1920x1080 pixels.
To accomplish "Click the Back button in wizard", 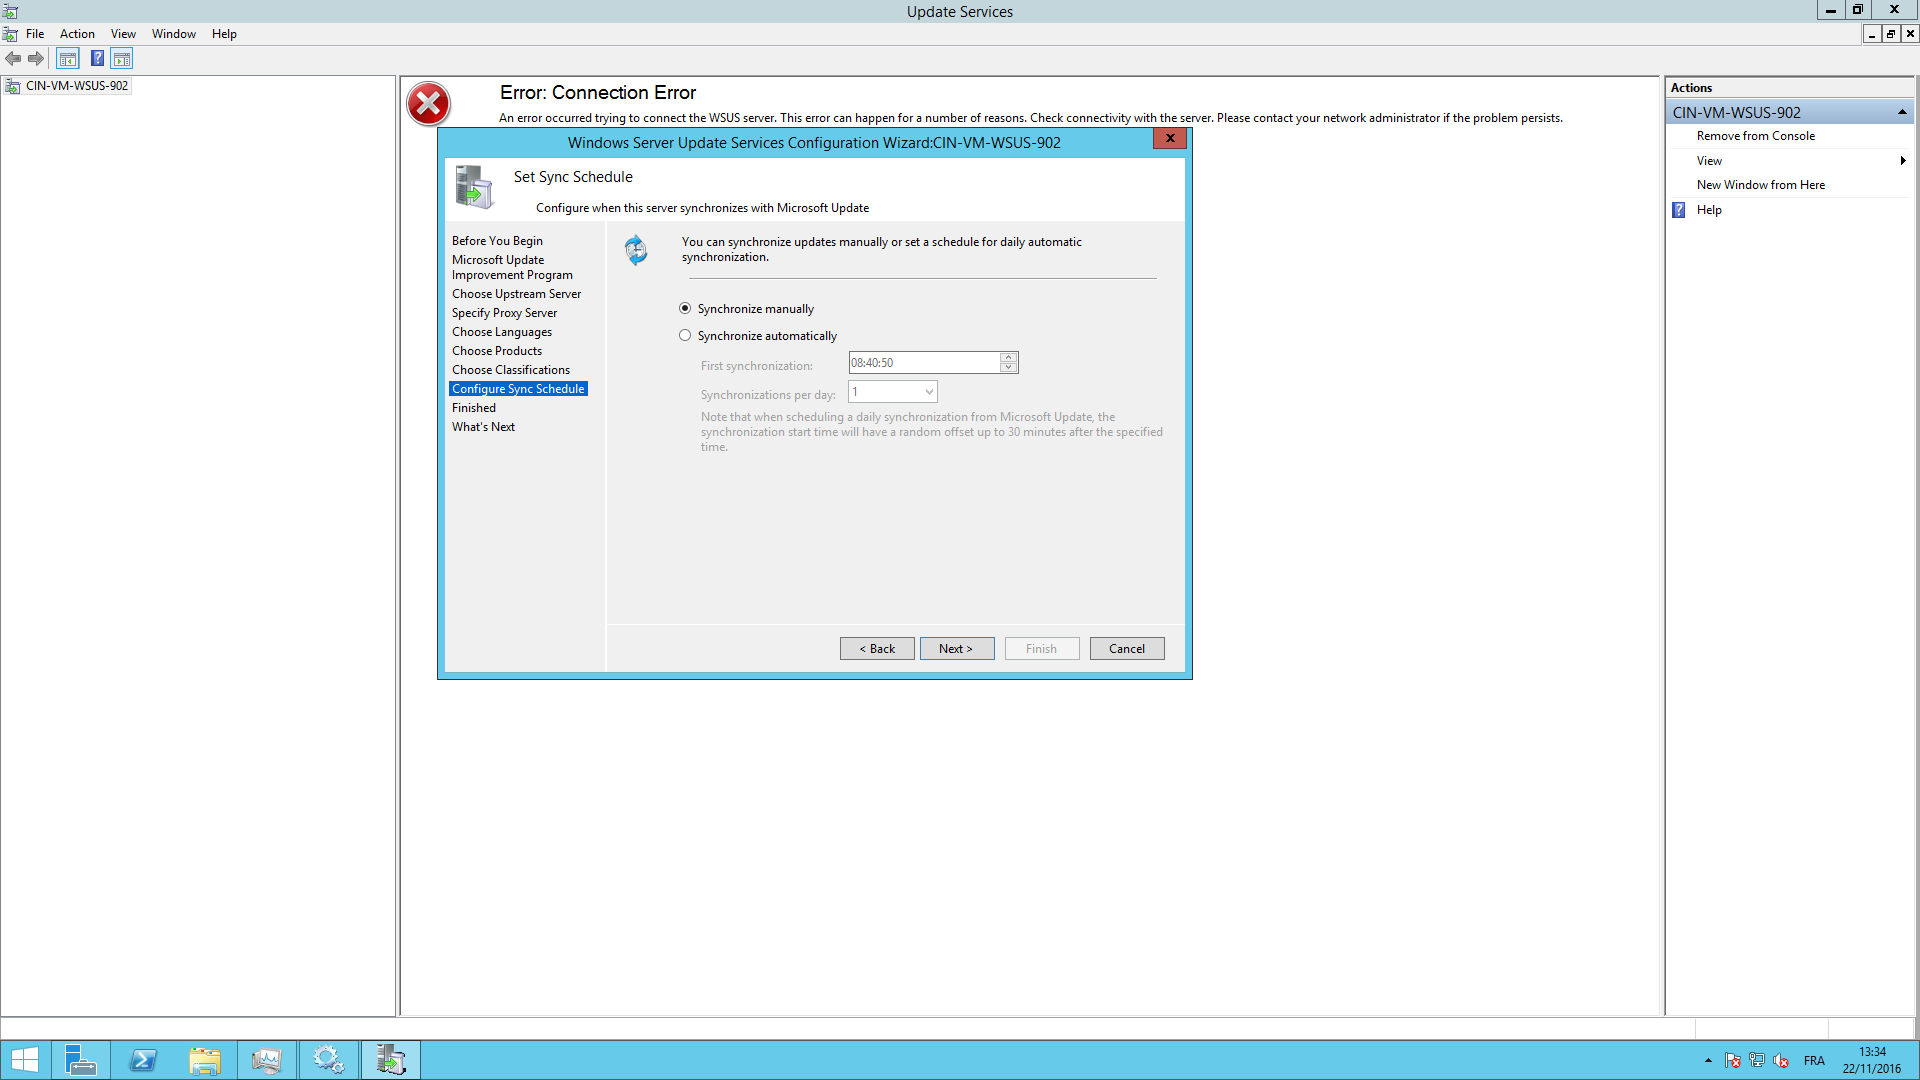I will tap(877, 649).
